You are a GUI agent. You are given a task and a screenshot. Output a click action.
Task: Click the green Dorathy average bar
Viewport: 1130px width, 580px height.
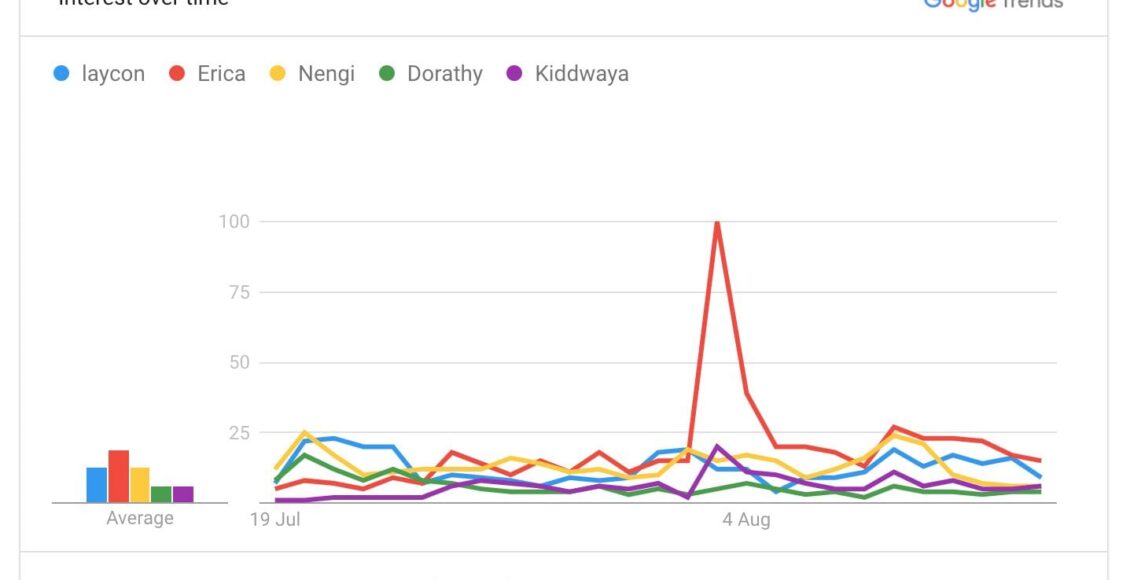tap(161, 494)
